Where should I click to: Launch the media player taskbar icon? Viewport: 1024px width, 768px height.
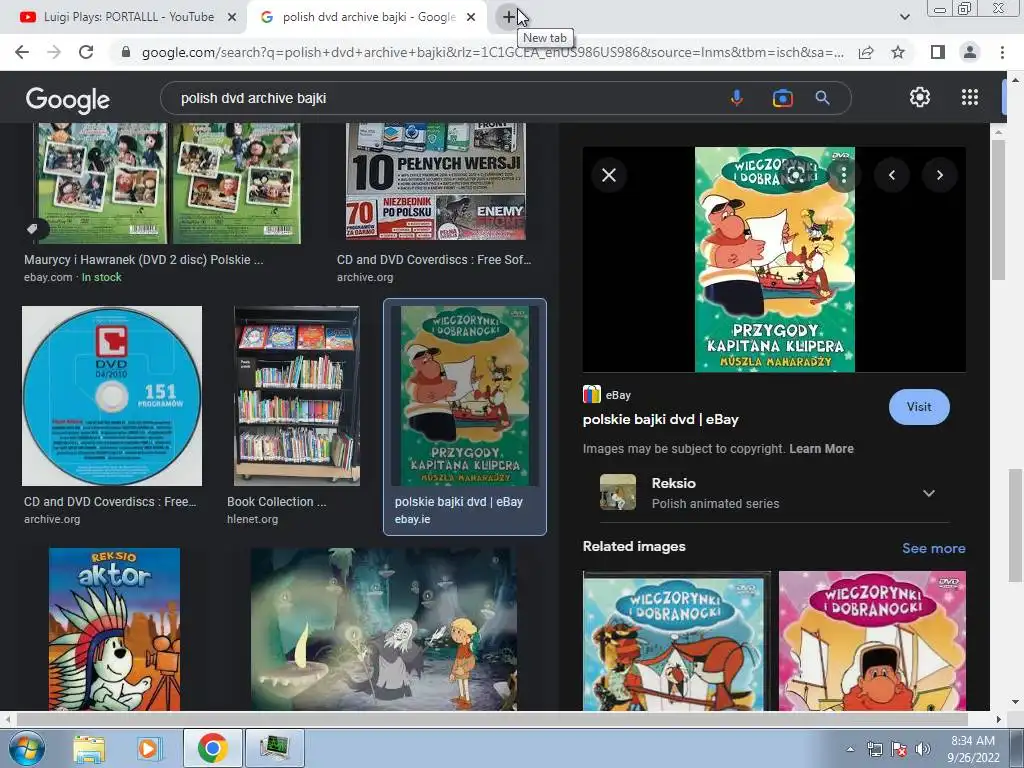click(149, 748)
